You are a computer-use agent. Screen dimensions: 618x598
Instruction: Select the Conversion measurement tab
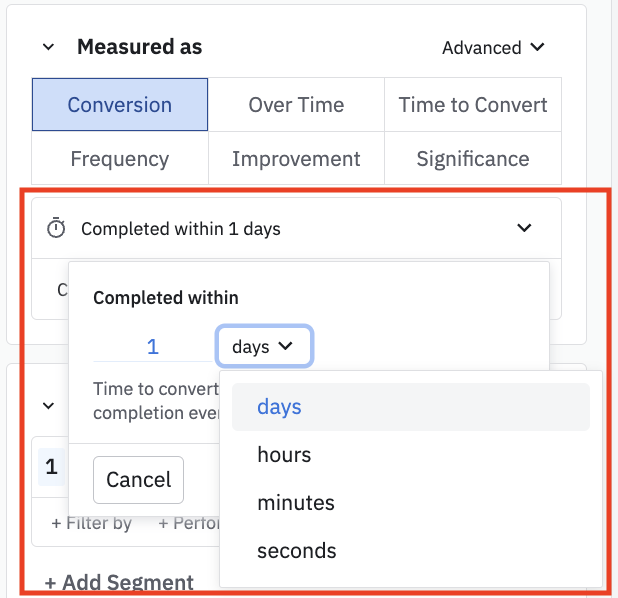[120, 105]
